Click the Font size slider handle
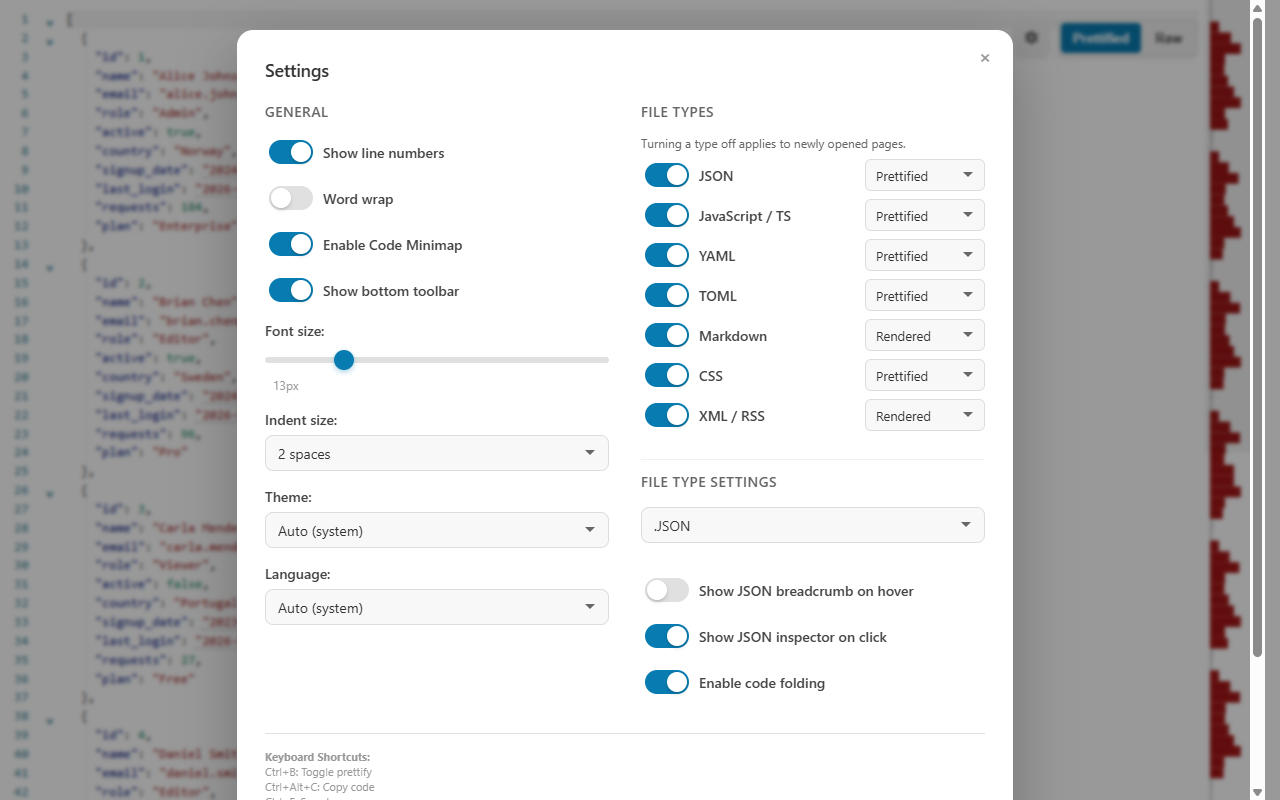Viewport: 1280px width, 800px height. [x=344, y=360]
